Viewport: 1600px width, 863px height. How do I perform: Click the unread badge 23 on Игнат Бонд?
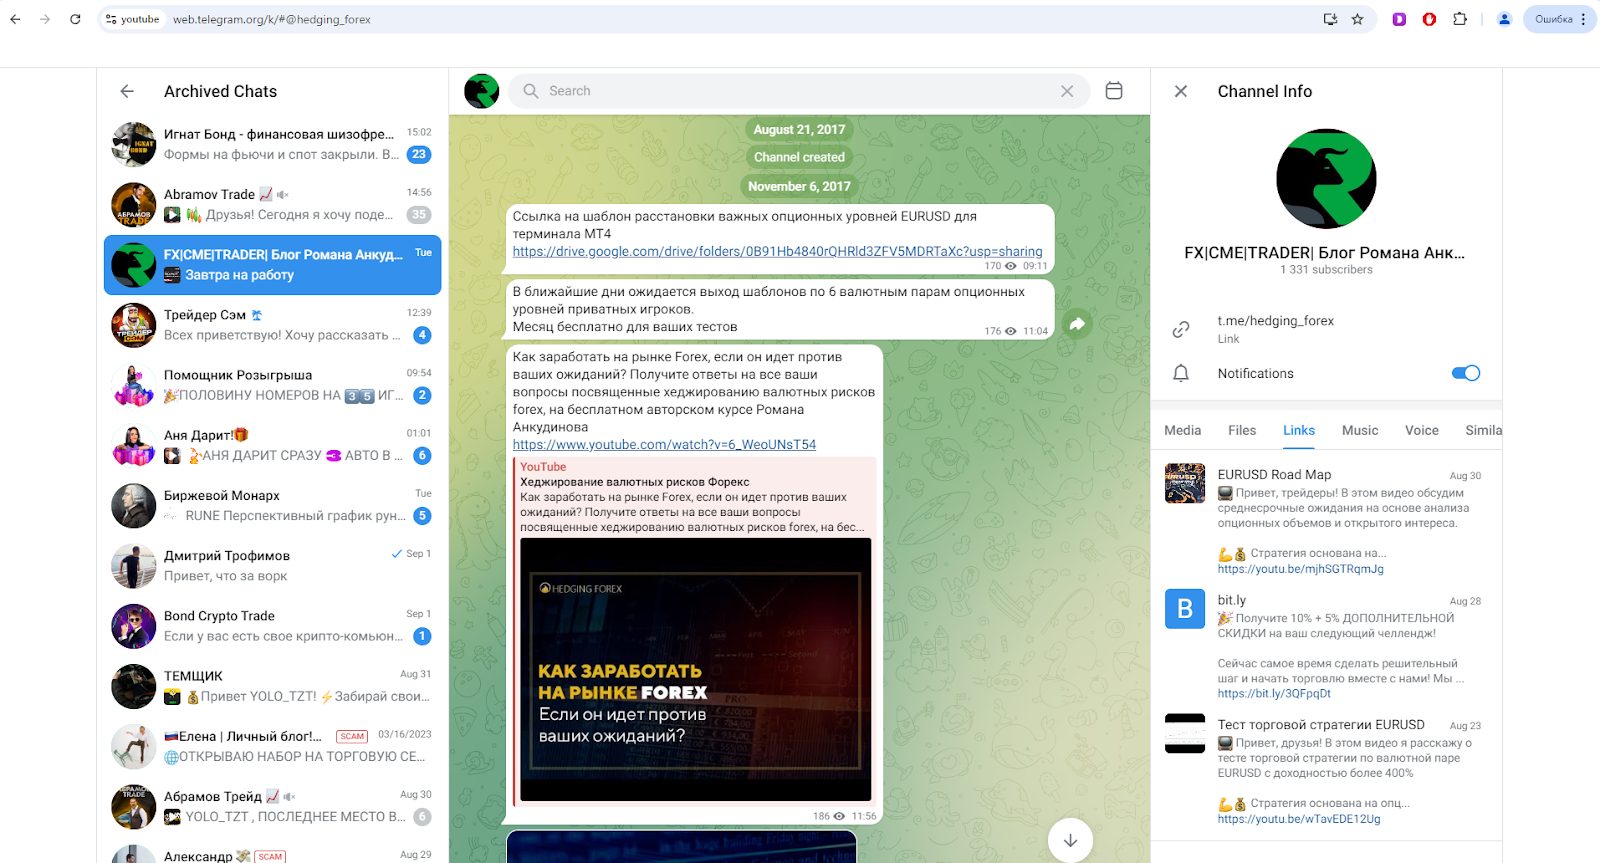pos(419,154)
